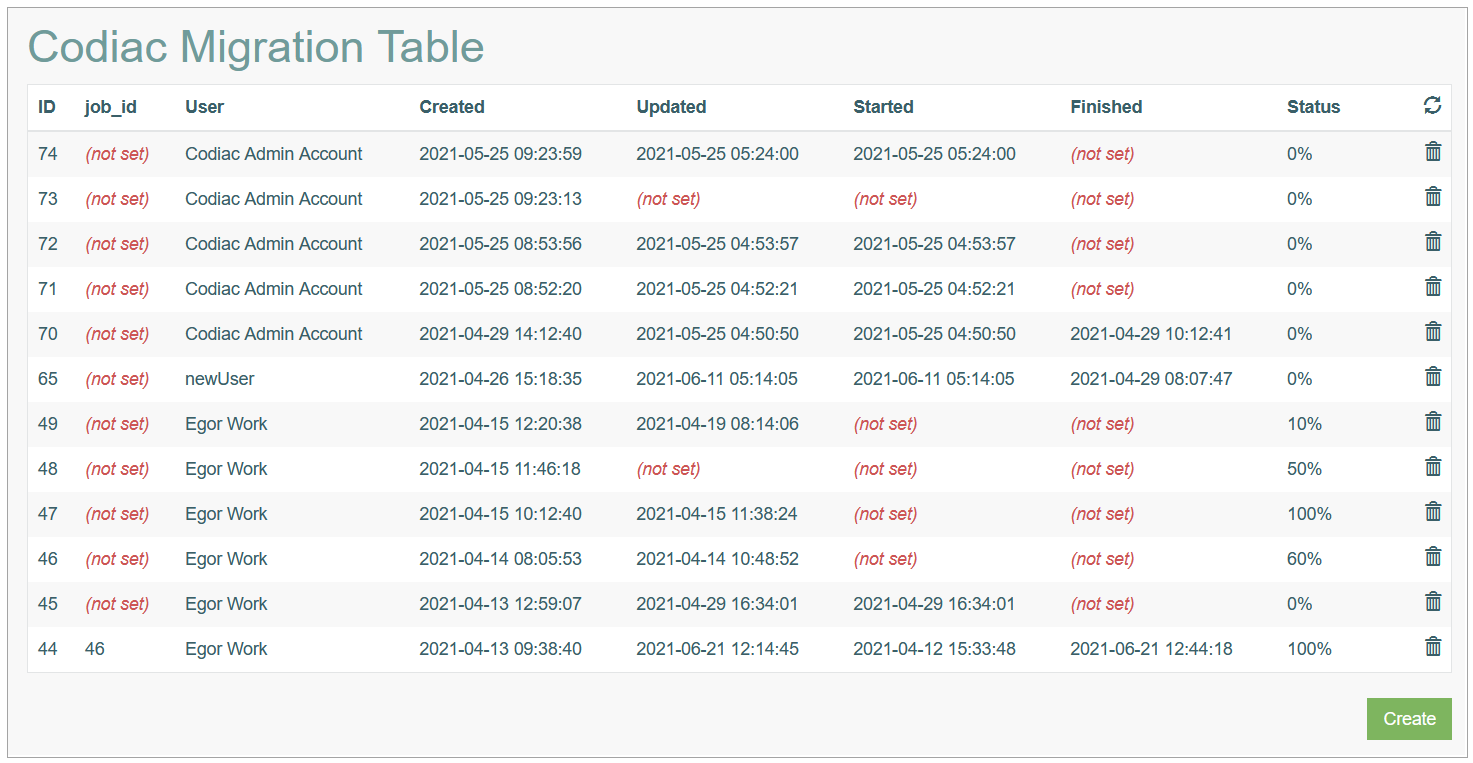Screen dimensions: 1473x763
Task: Click updated date 2021-04-19 08:14:06
Action: 717,424
